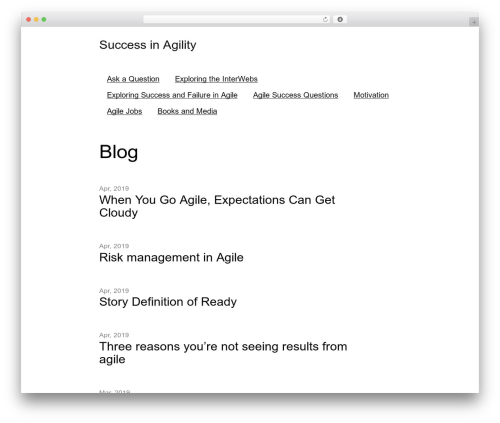Visit Agile Success Questions page
Screen dimensions: 500x423
[x=295, y=95]
